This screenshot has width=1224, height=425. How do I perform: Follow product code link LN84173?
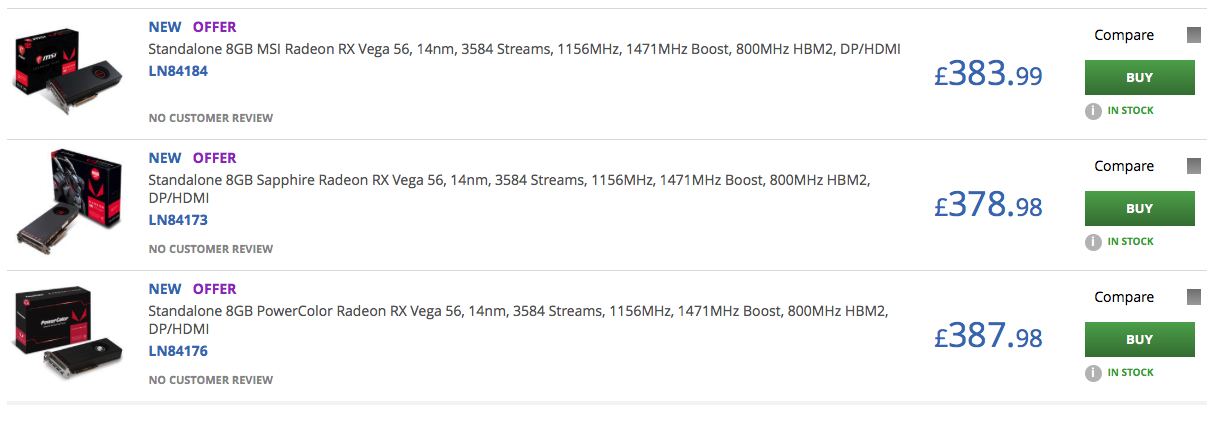178,220
